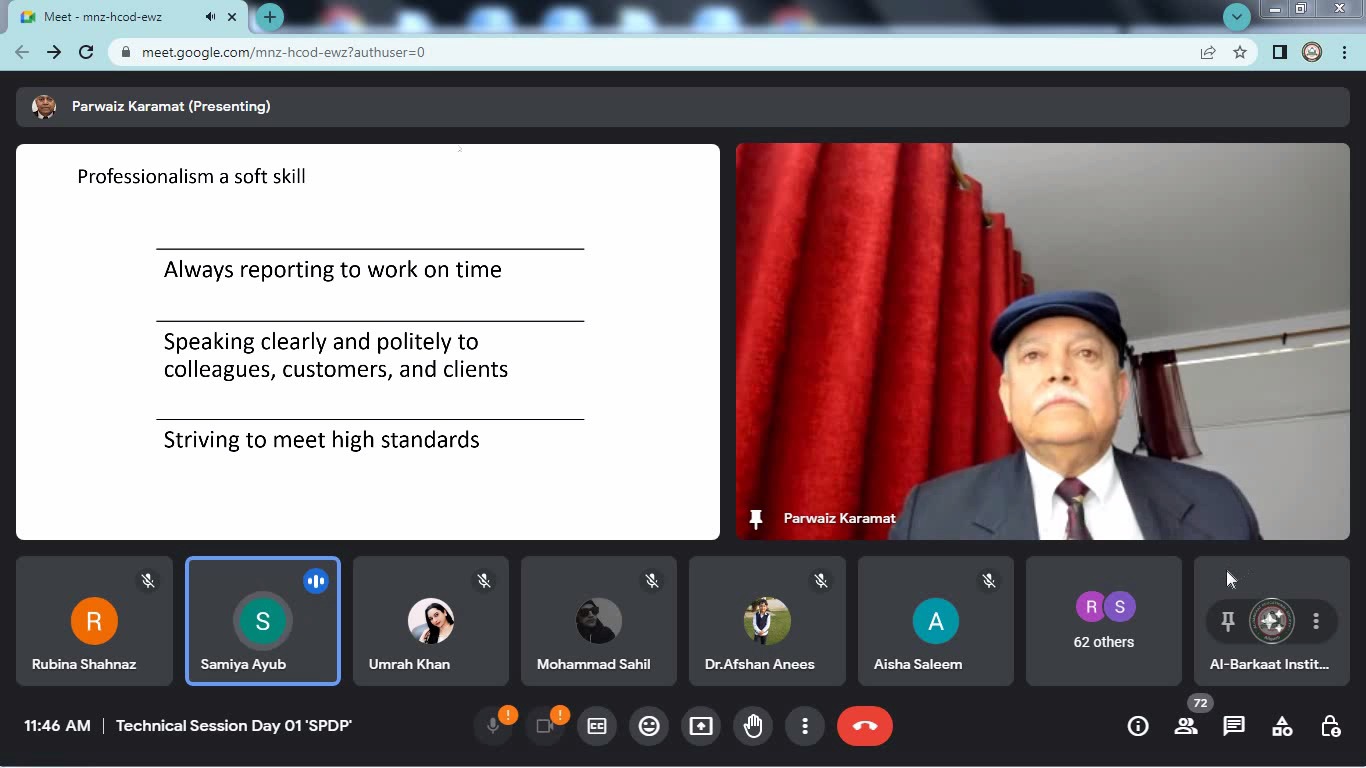
Task: Open the Activities panel
Action: (x=1282, y=726)
